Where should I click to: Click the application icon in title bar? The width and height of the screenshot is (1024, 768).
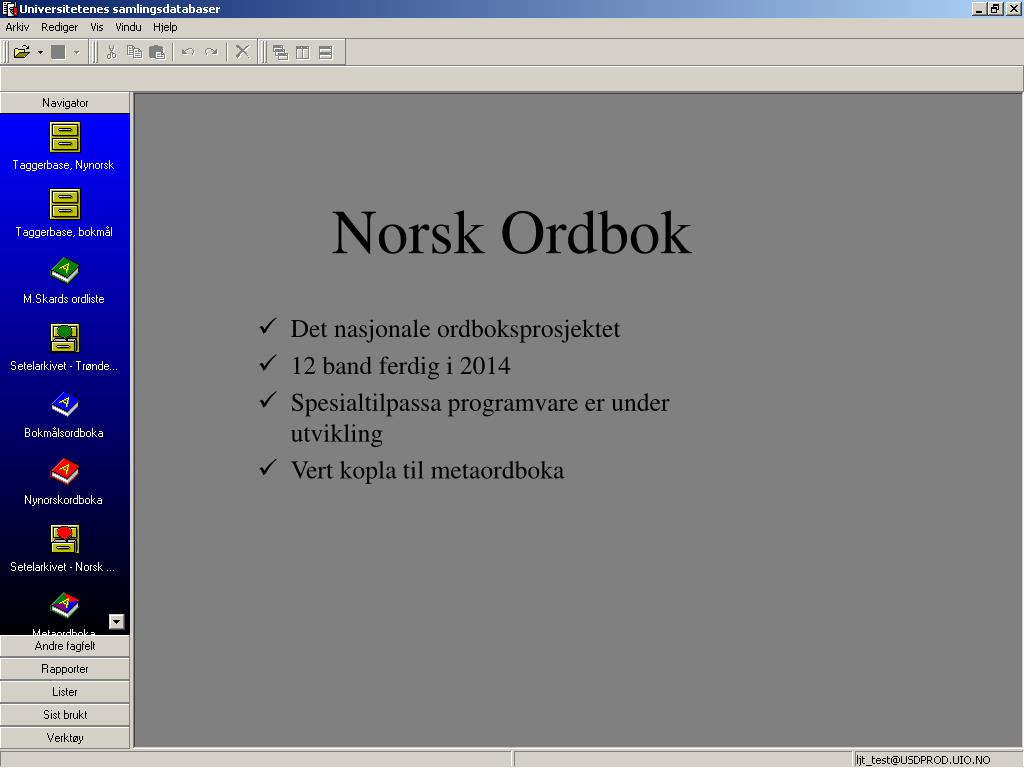8,8
